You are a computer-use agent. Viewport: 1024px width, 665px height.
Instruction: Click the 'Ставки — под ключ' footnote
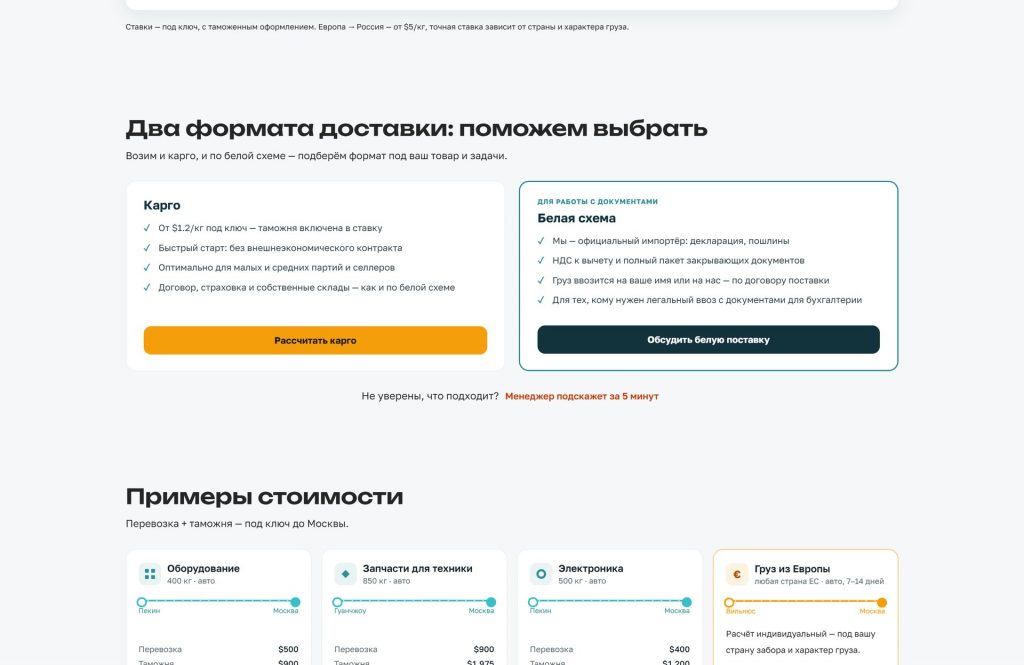[x=377, y=27]
